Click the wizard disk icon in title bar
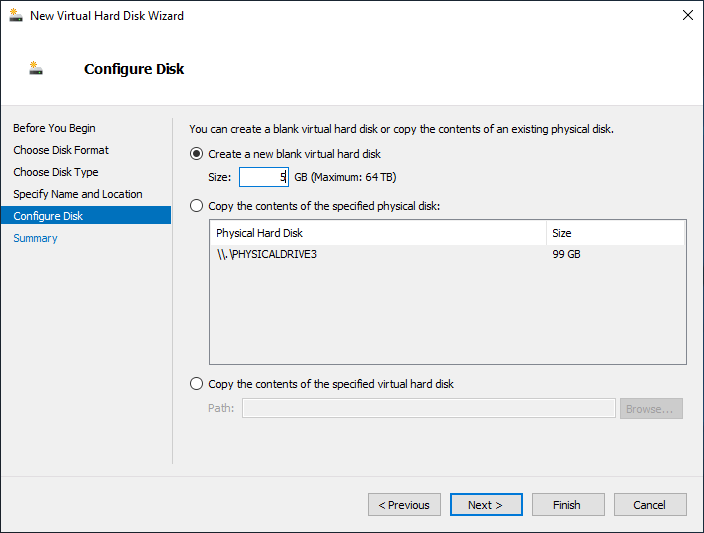704x533 pixels. (16, 15)
